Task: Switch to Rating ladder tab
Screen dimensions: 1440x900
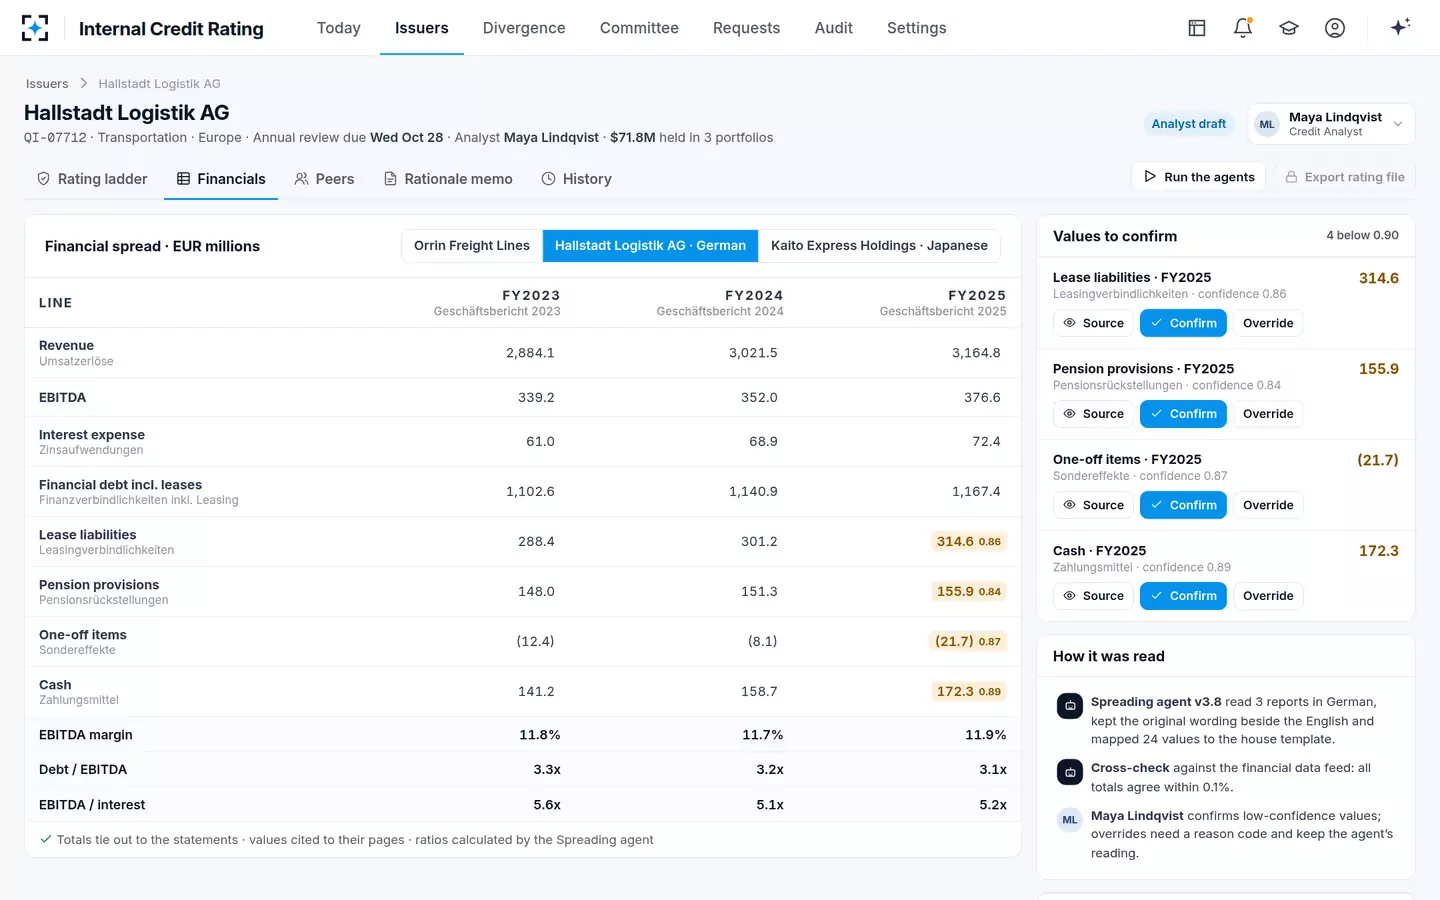Action: coord(92,179)
